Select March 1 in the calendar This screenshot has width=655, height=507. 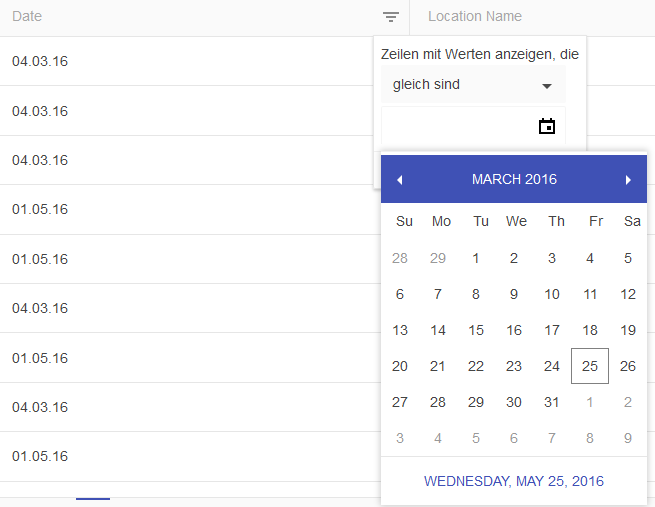click(x=476, y=258)
